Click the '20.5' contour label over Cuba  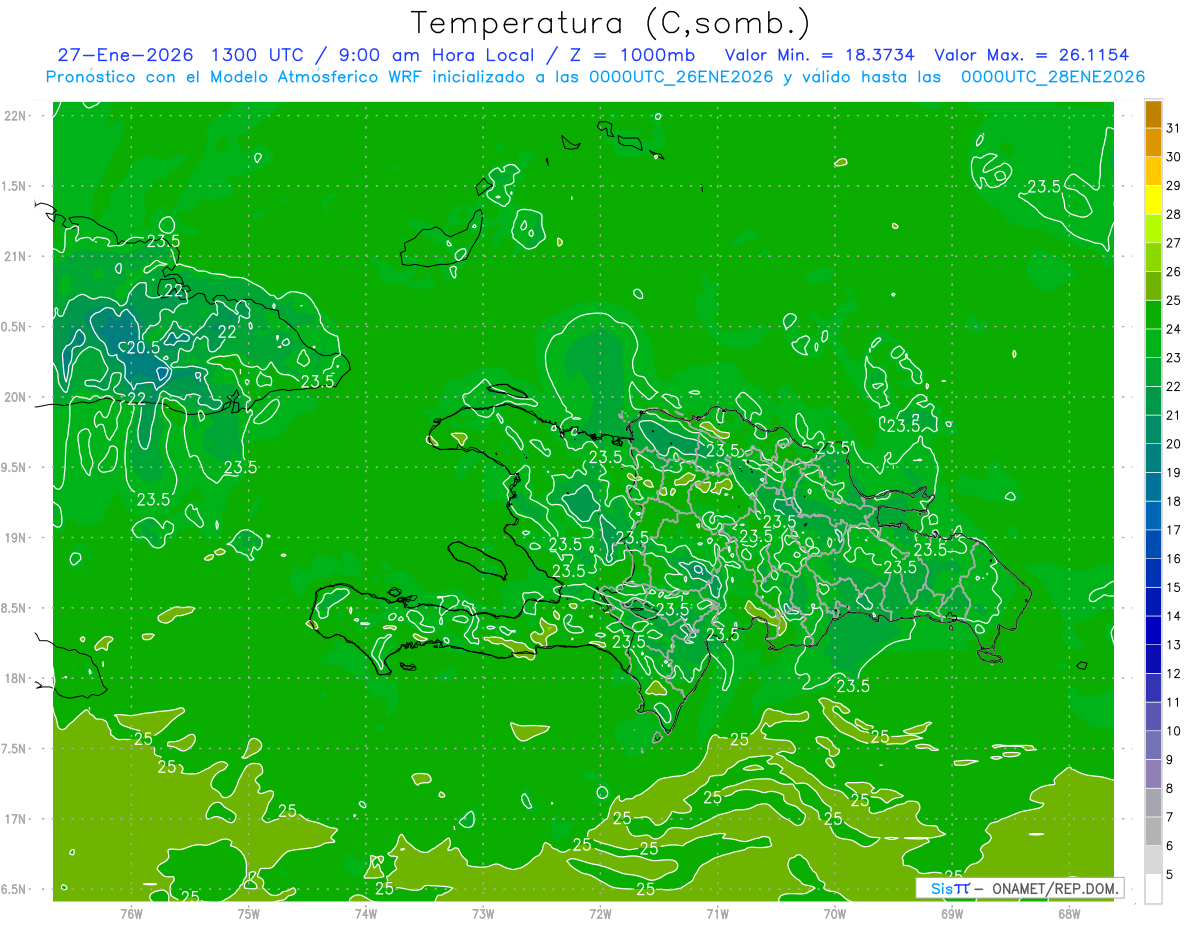click(x=144, y=348)
